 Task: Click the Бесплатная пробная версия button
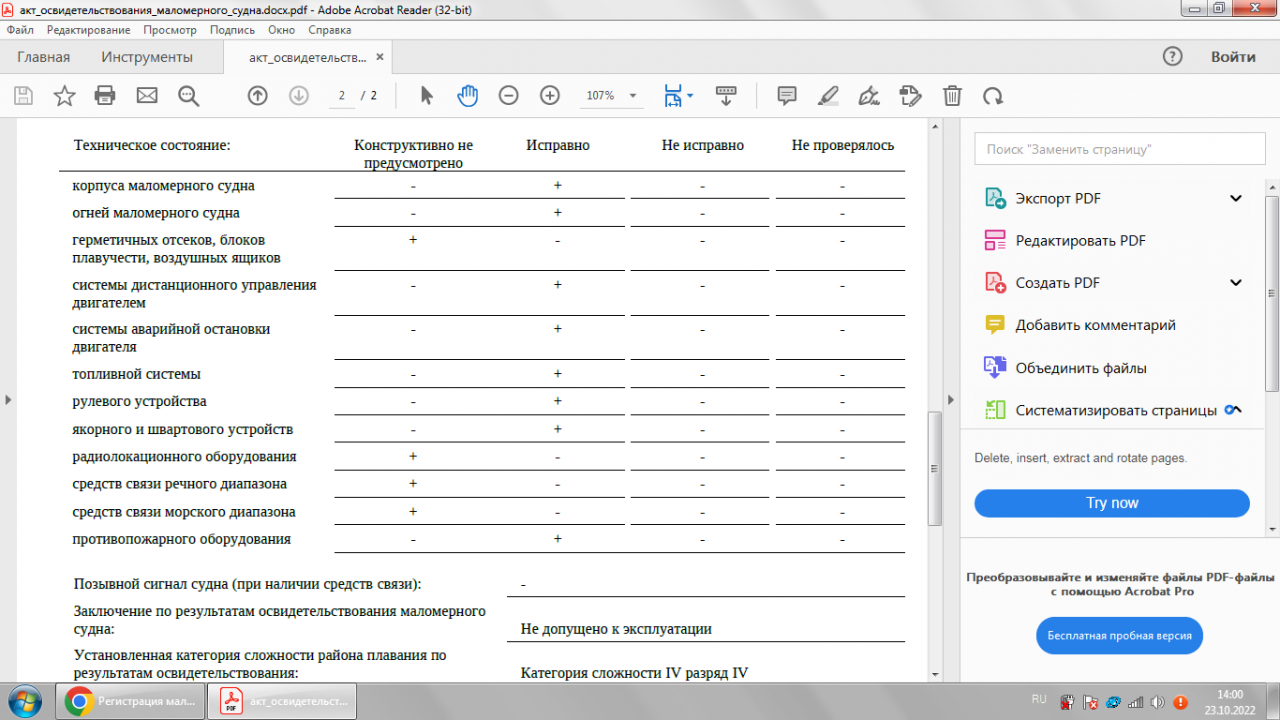[x=1119, y=635]
